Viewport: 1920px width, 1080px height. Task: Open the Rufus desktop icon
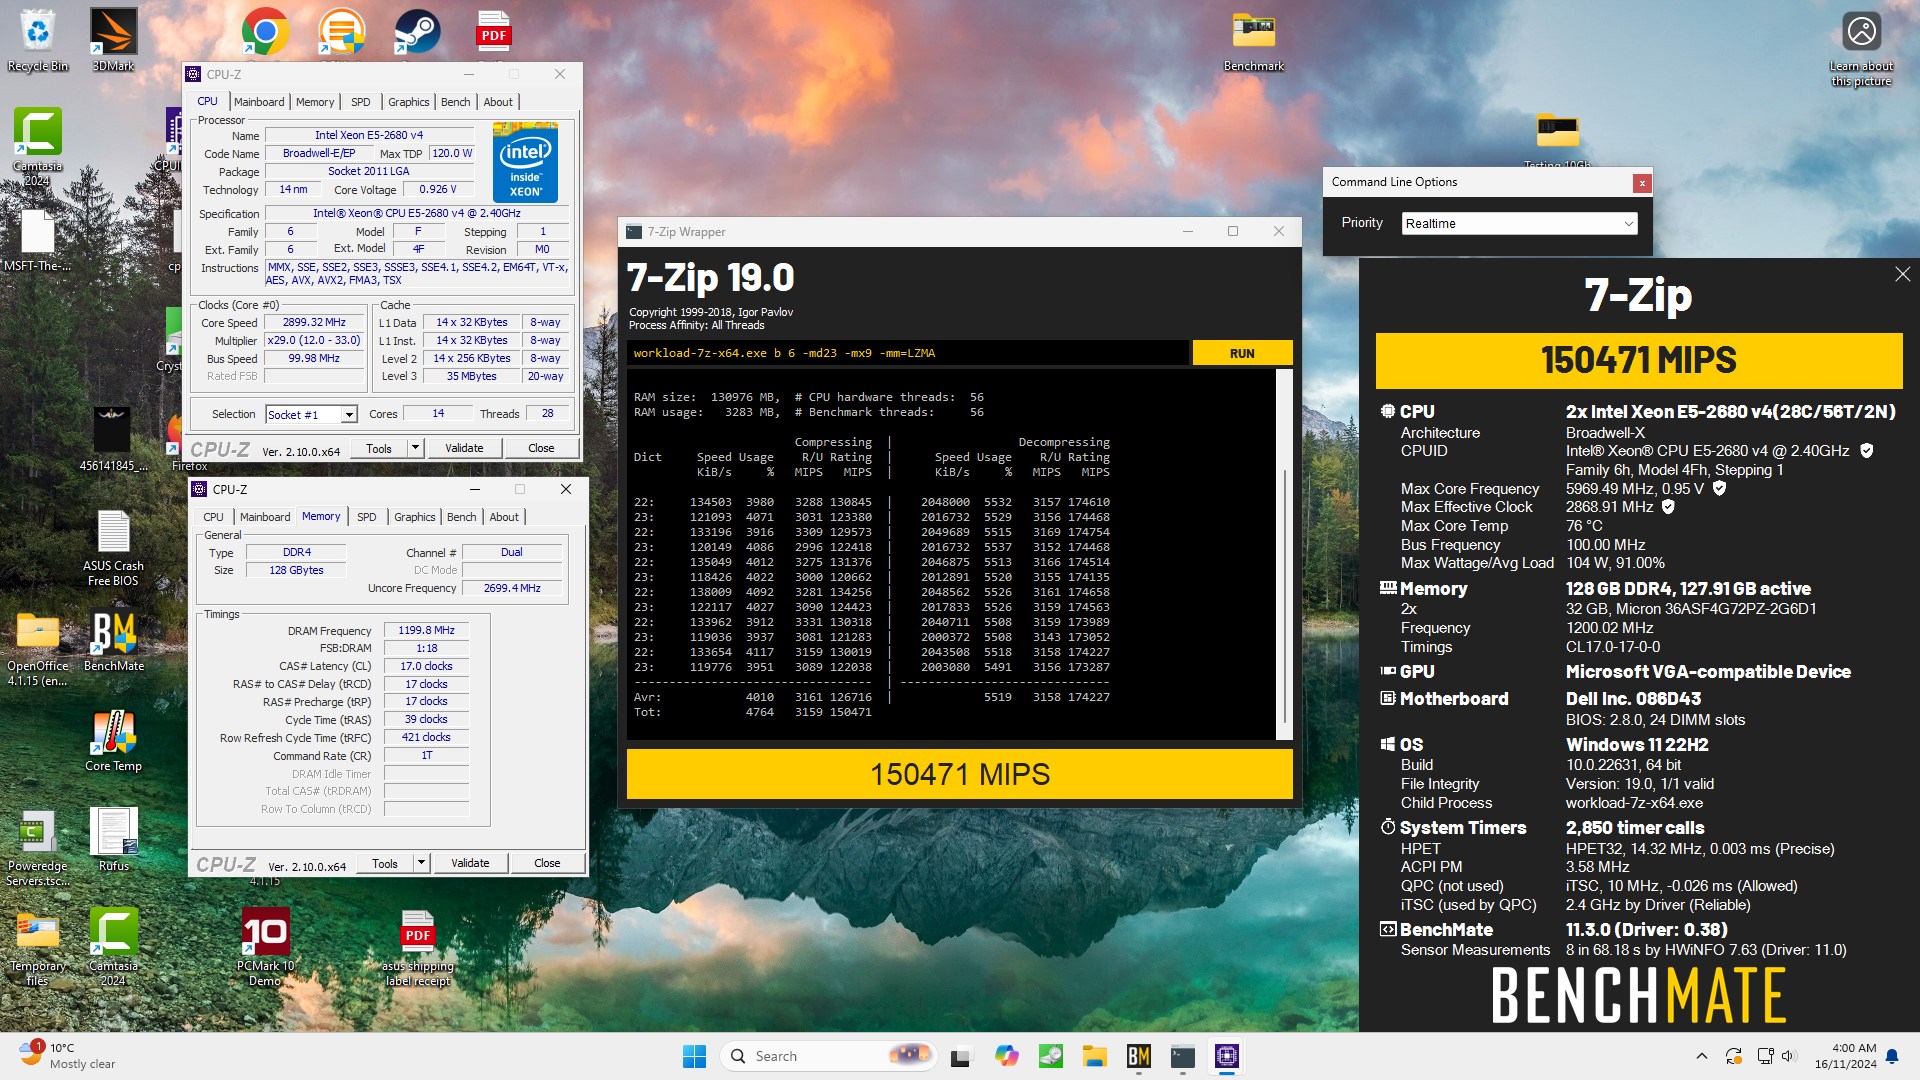(113, 840)
